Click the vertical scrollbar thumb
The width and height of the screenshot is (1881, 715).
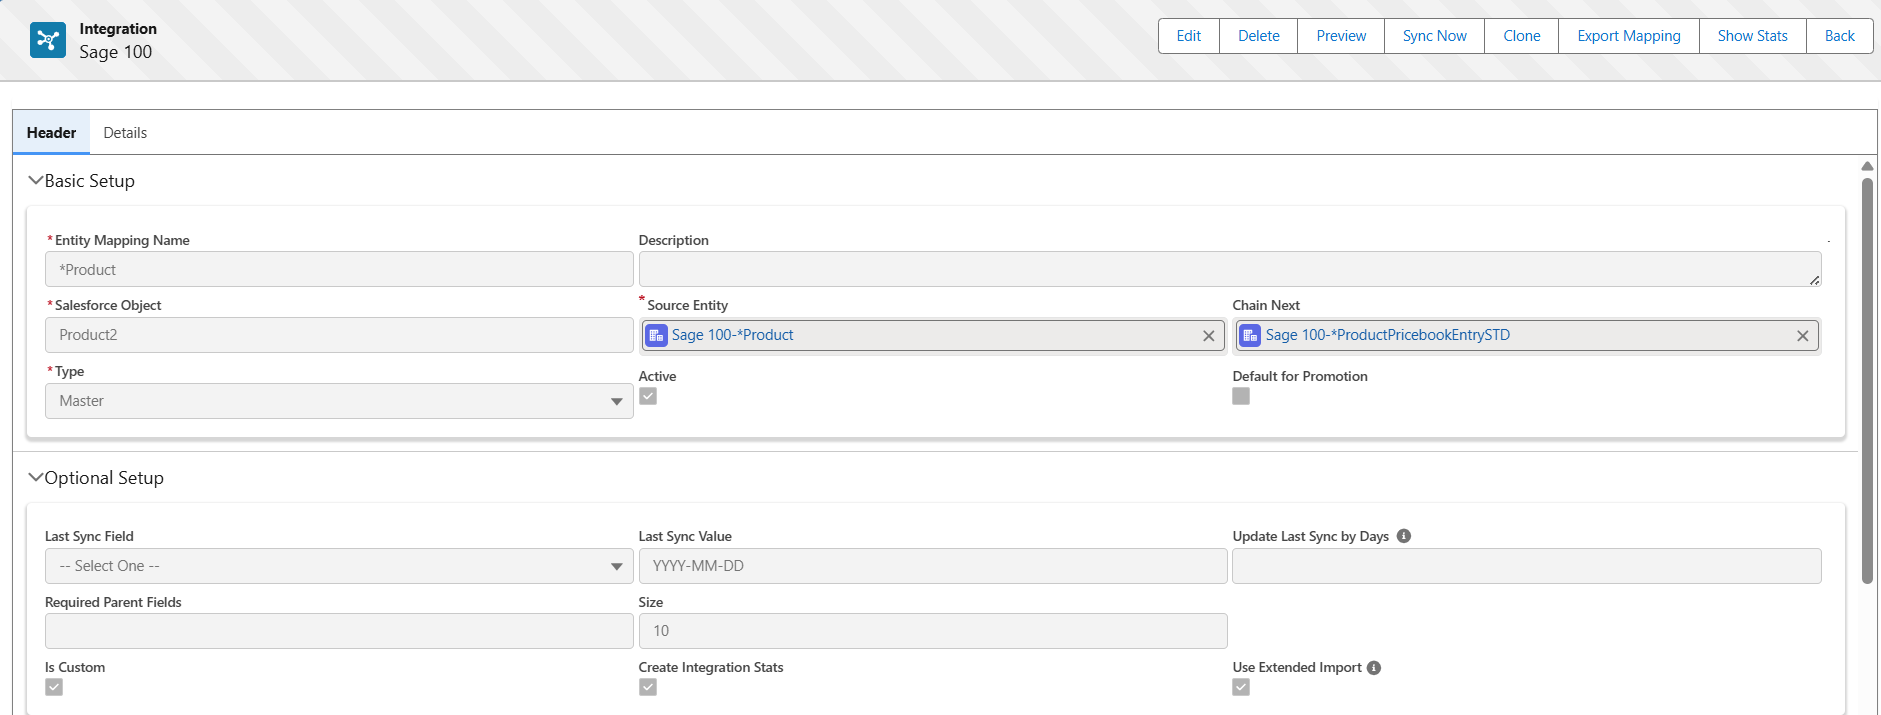pyautogui.click(x=1867, y=380)
